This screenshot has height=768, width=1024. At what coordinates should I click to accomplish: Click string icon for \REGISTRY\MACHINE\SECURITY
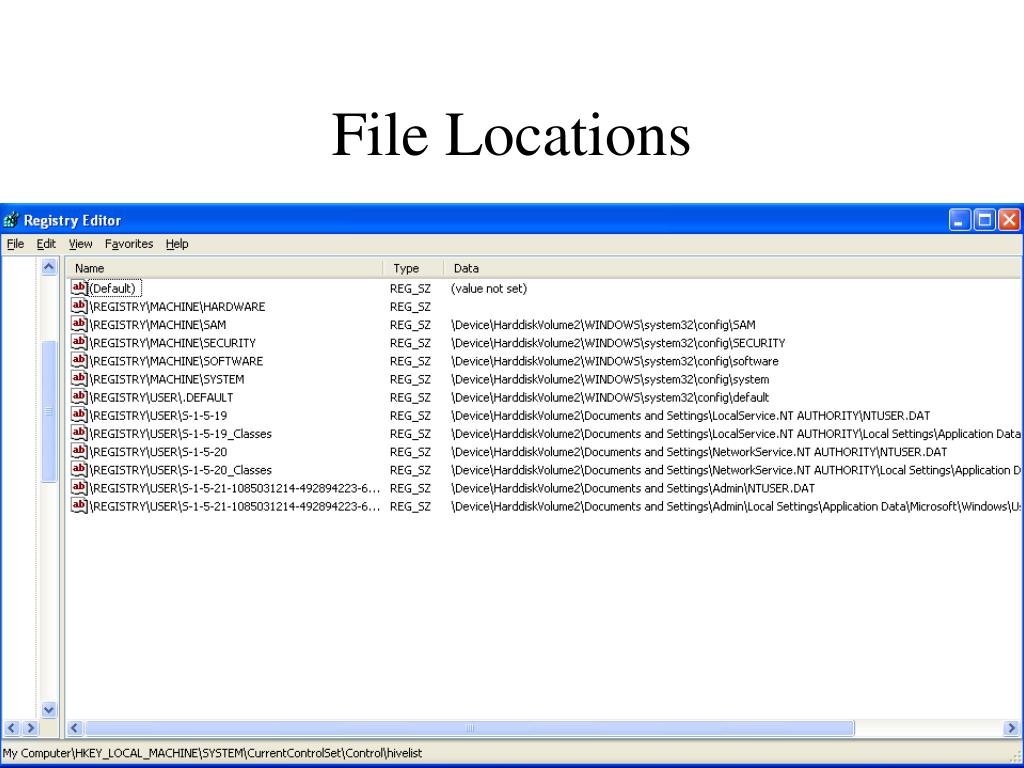coord(79,343)
